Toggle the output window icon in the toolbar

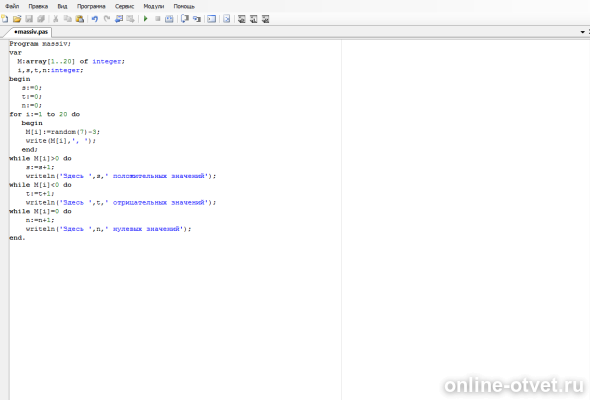(x=212, y=19)
